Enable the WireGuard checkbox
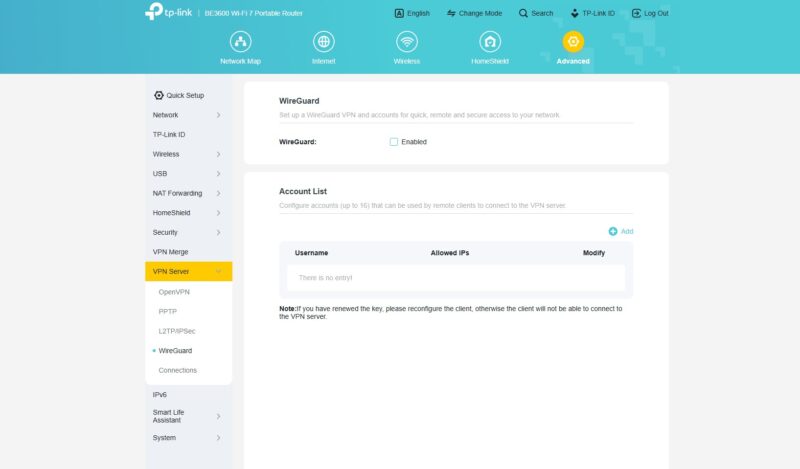The height and width of the screenshot is (469, 800). pyautogui.click(x=393, y=142)
